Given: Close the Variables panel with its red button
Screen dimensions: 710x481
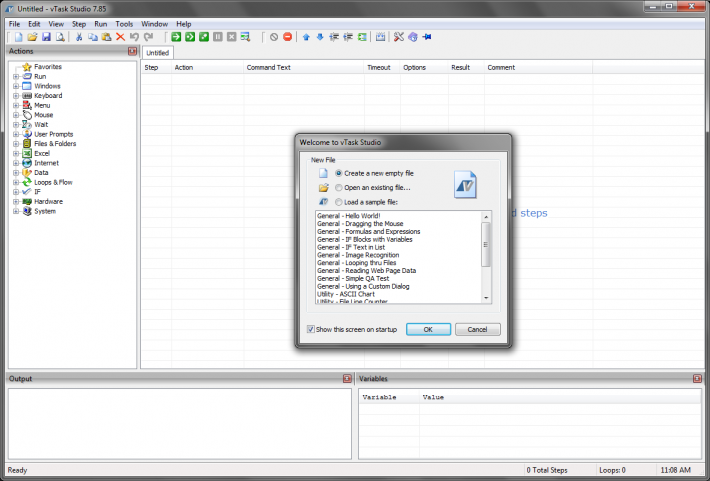Looking at the screenshot, I should tap(697, 379).
